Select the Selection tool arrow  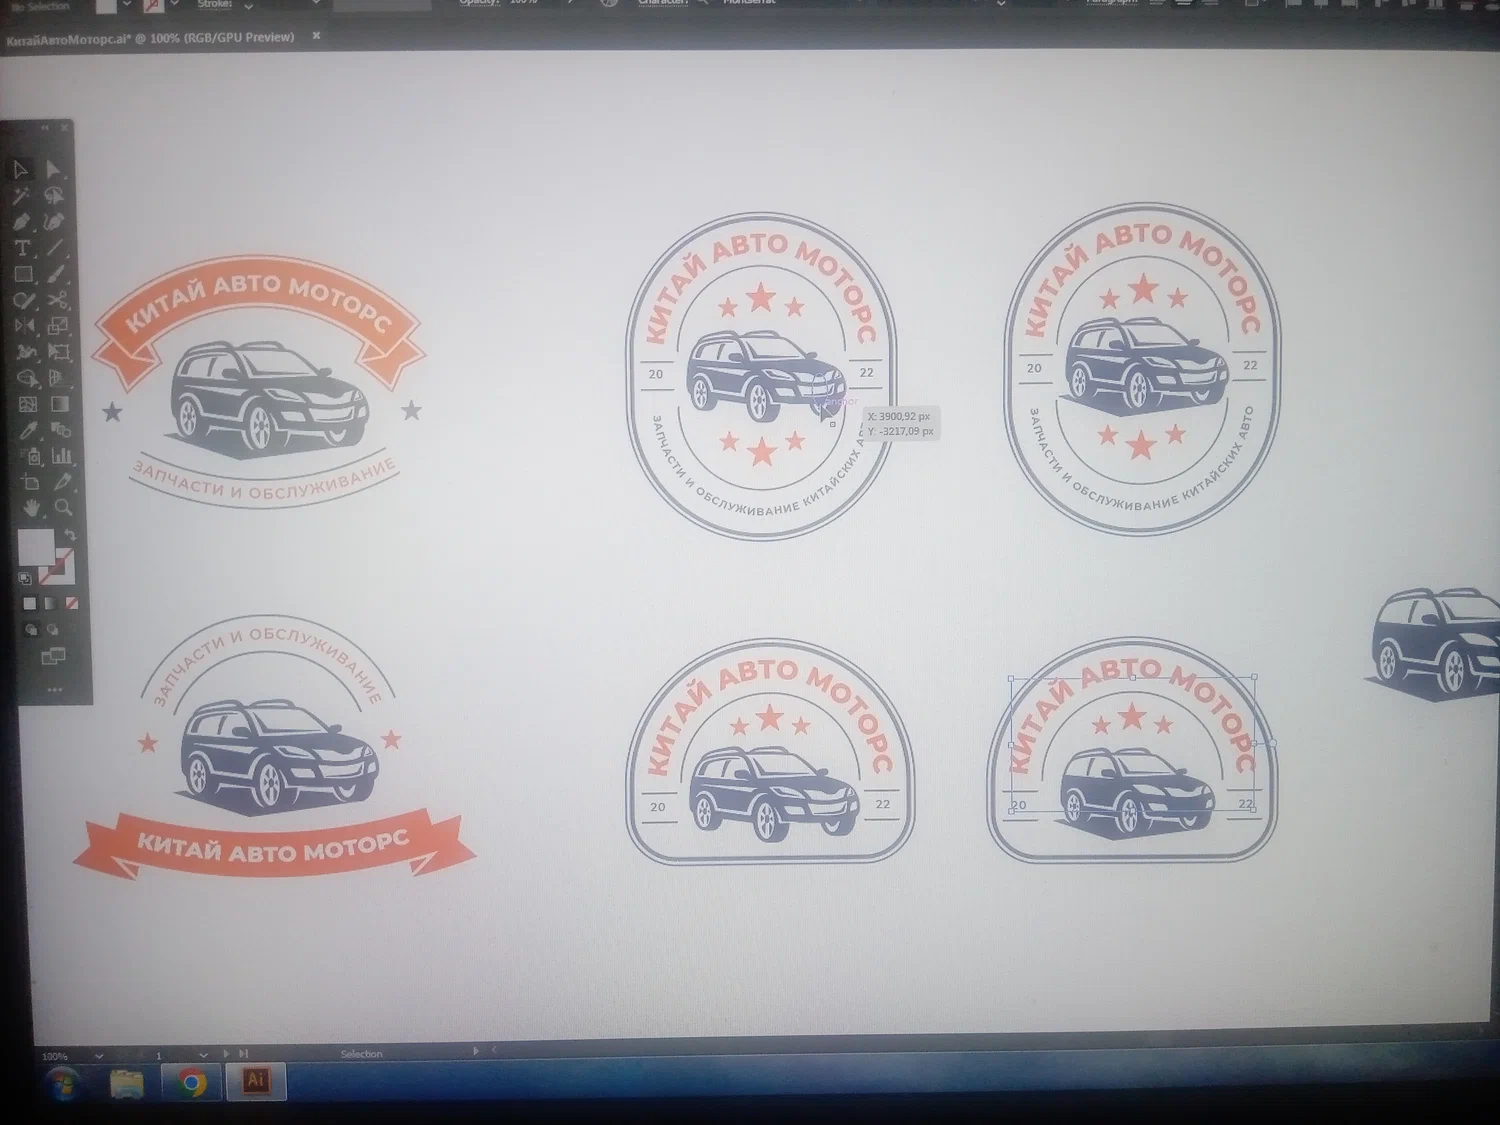20,169
